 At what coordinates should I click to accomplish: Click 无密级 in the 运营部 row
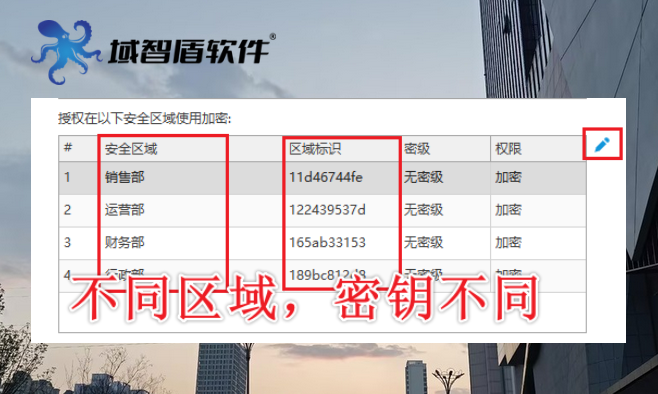coord(423,210)
